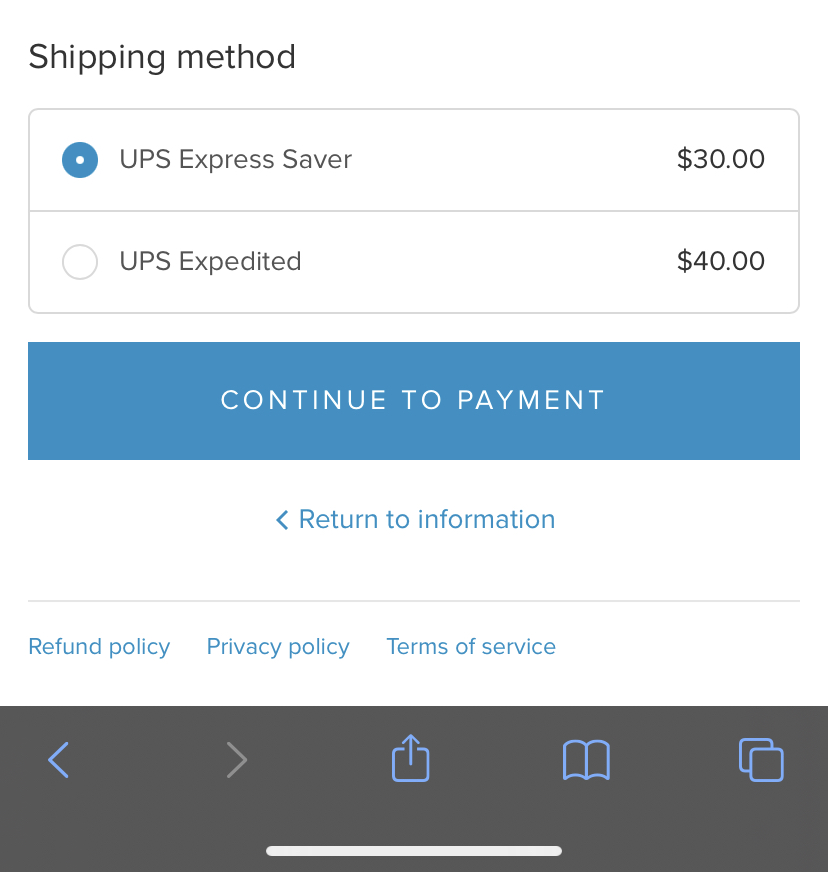The height and width of the screenshot is (872, 828).
Task: Tap the UPS Express Saver label text
Action: 236,160
